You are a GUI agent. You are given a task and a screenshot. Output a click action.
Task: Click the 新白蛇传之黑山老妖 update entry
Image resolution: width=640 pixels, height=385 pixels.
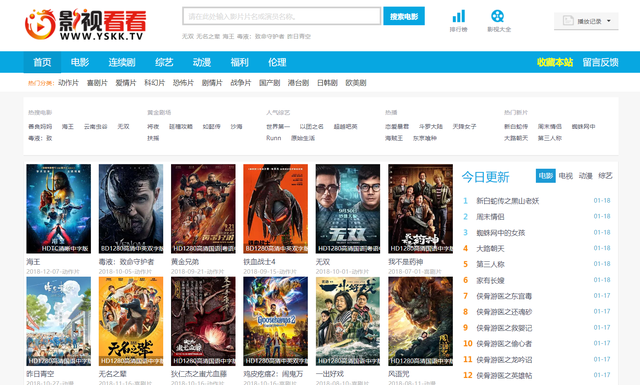coord(508,201)
